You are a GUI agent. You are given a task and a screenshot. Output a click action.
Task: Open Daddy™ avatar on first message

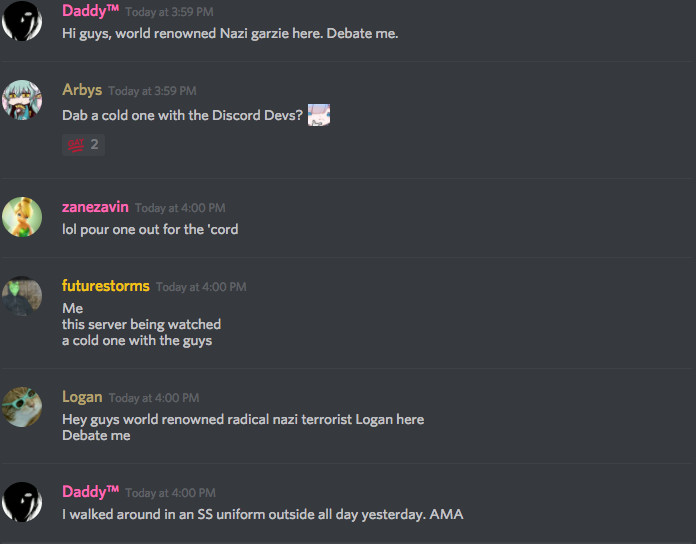(x=22, y=21)
